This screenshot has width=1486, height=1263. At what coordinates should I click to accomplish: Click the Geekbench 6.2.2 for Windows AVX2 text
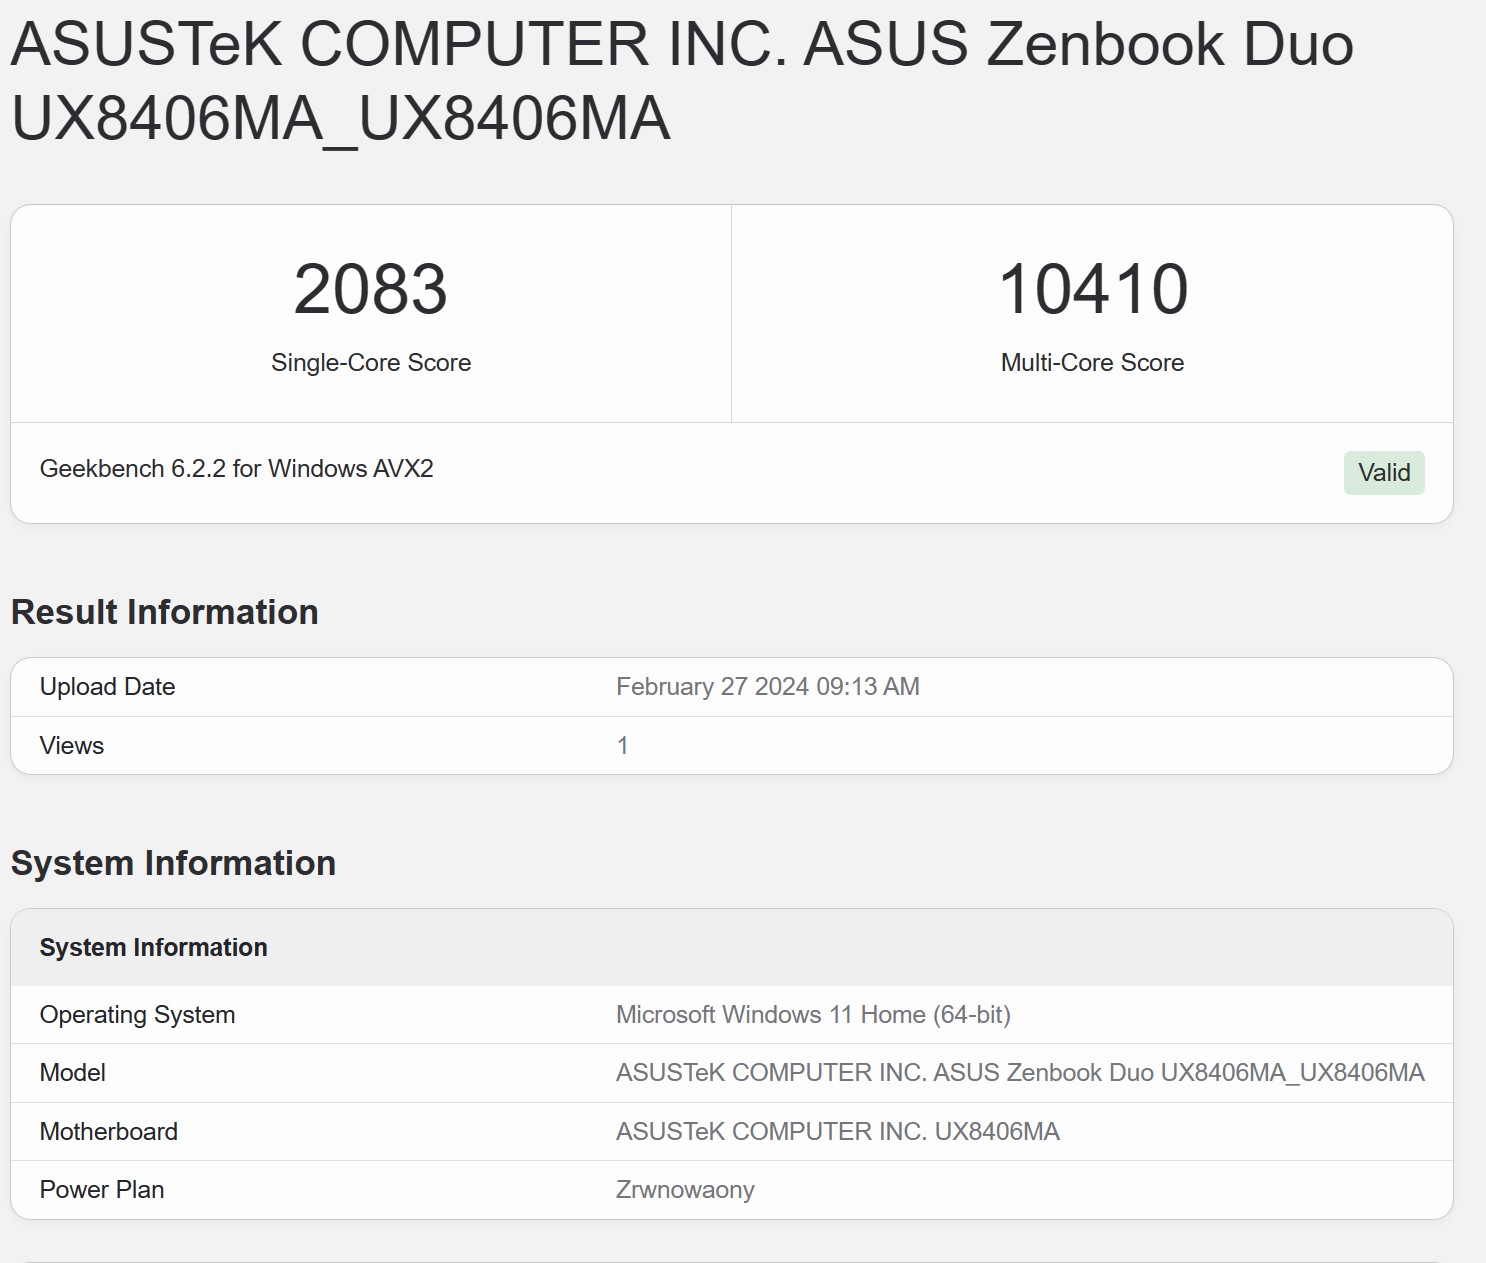(236, 469)
